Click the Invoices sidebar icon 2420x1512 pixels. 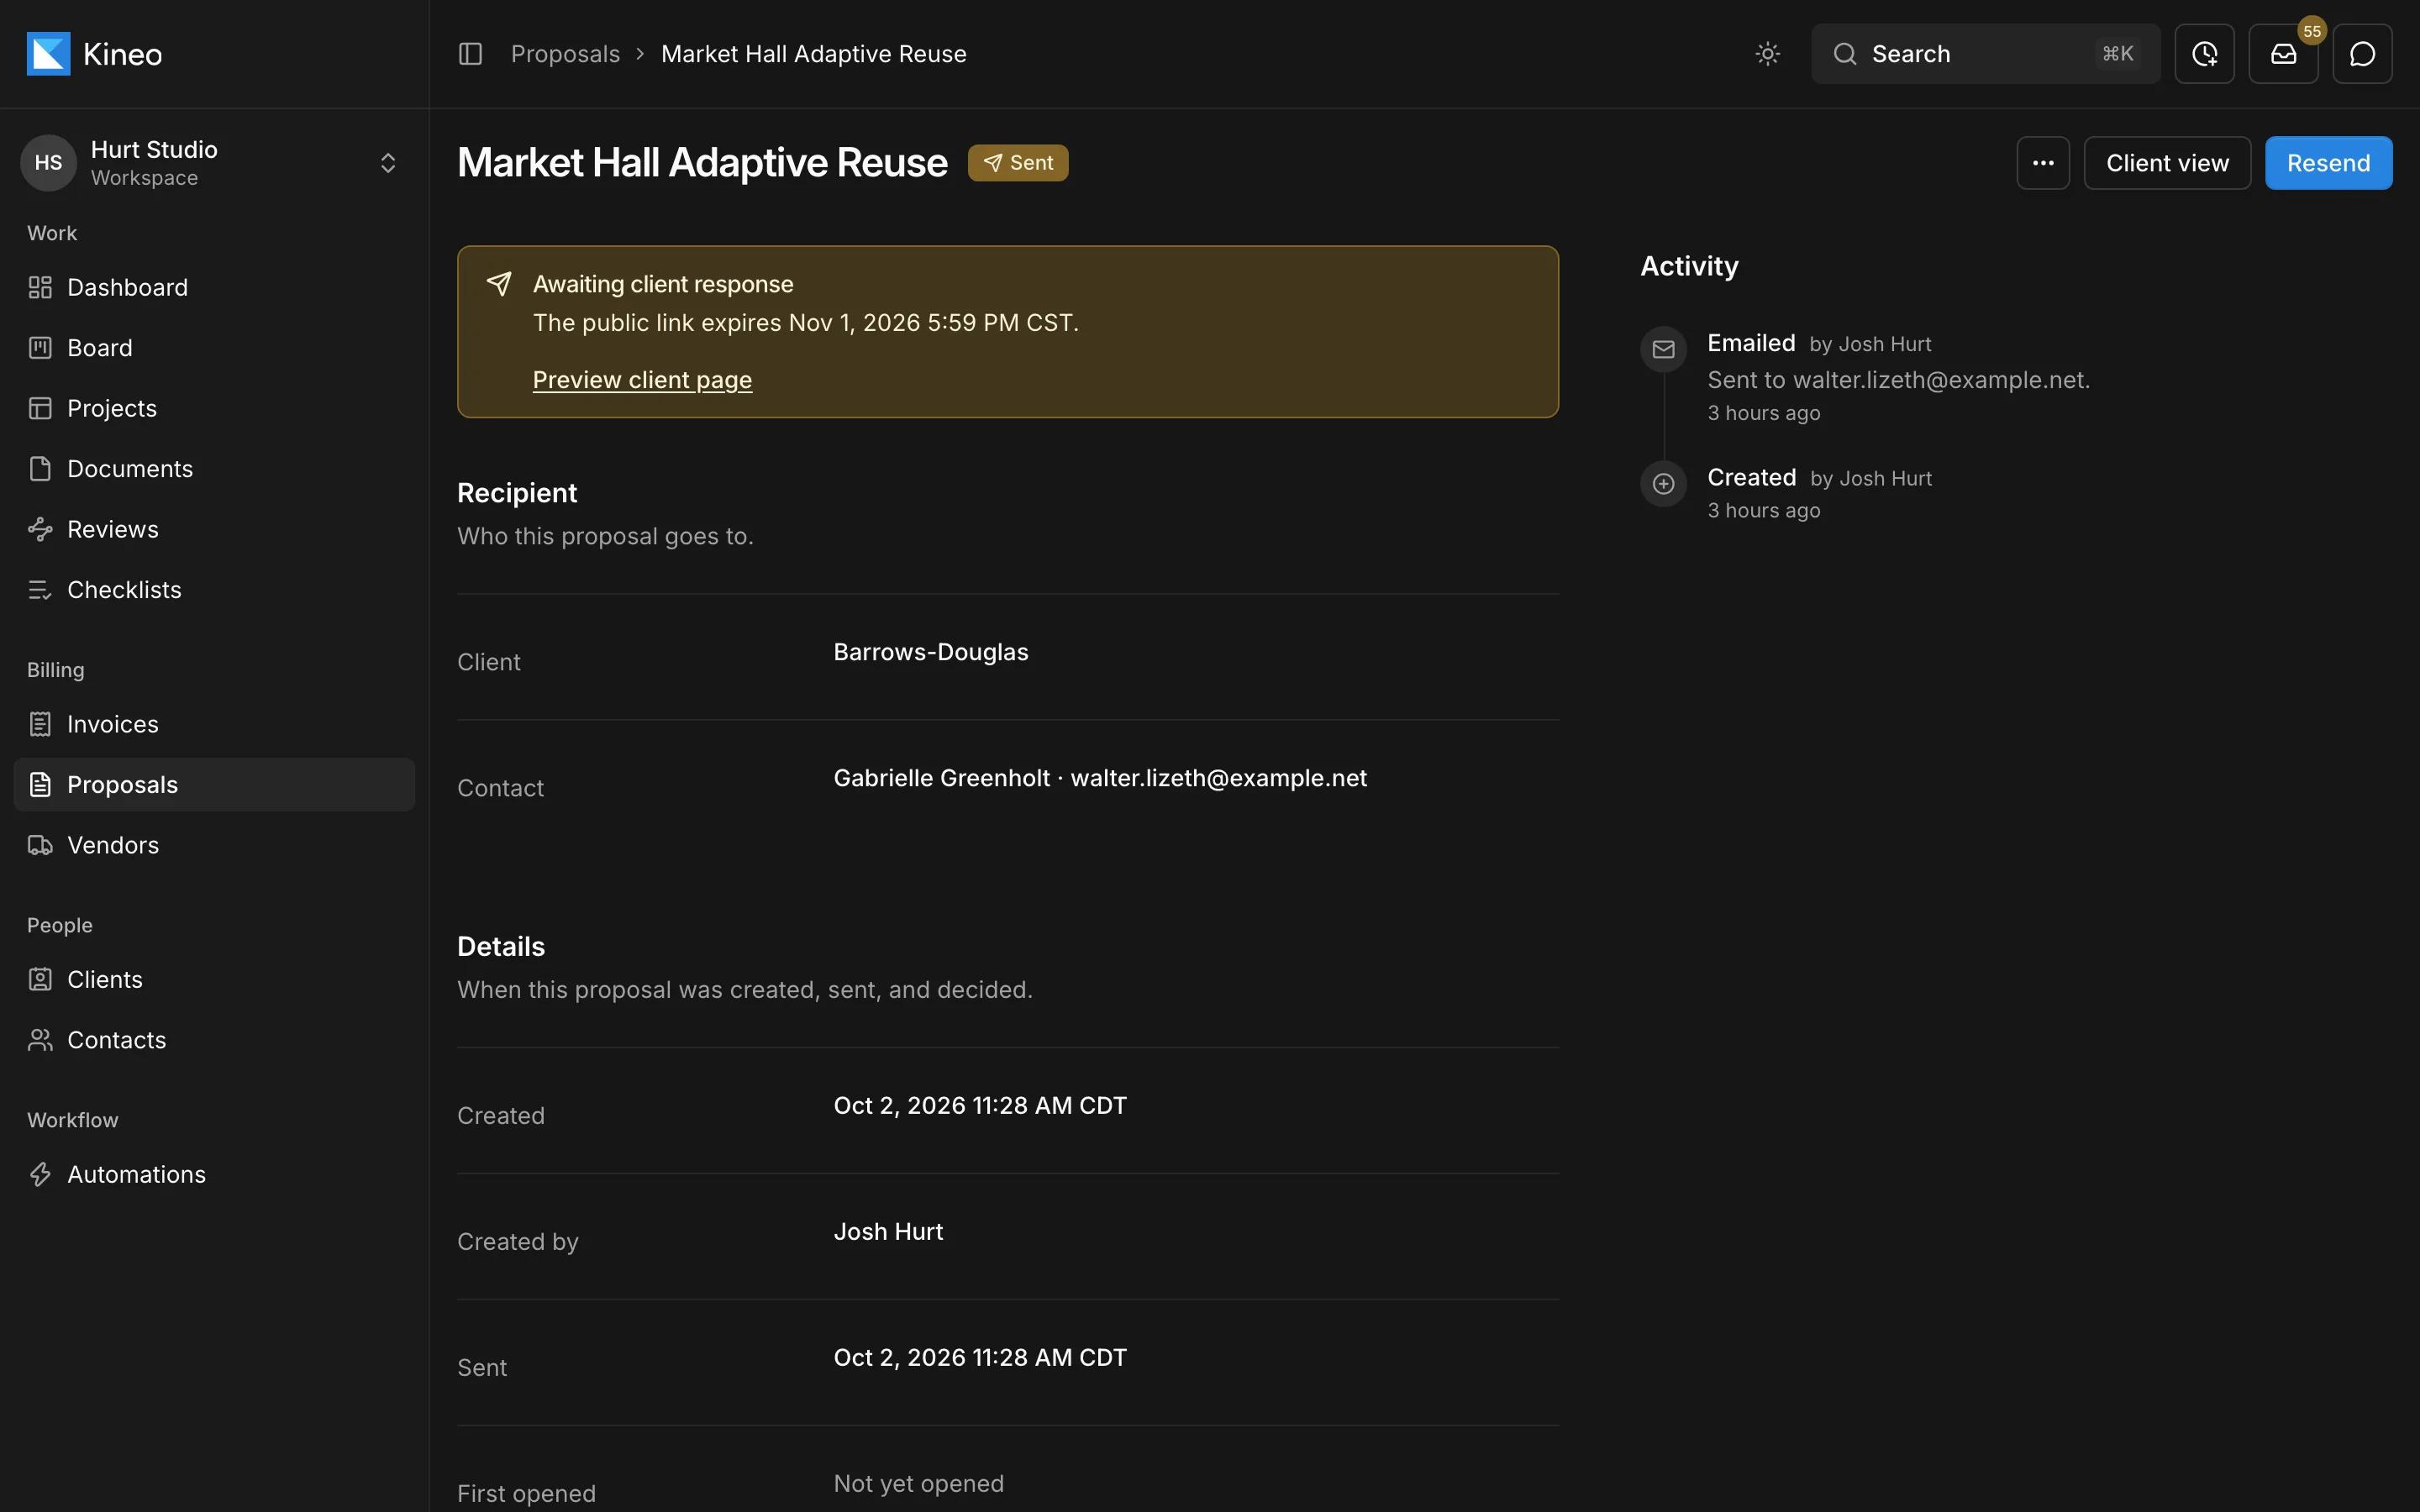(x=40, y=724)
